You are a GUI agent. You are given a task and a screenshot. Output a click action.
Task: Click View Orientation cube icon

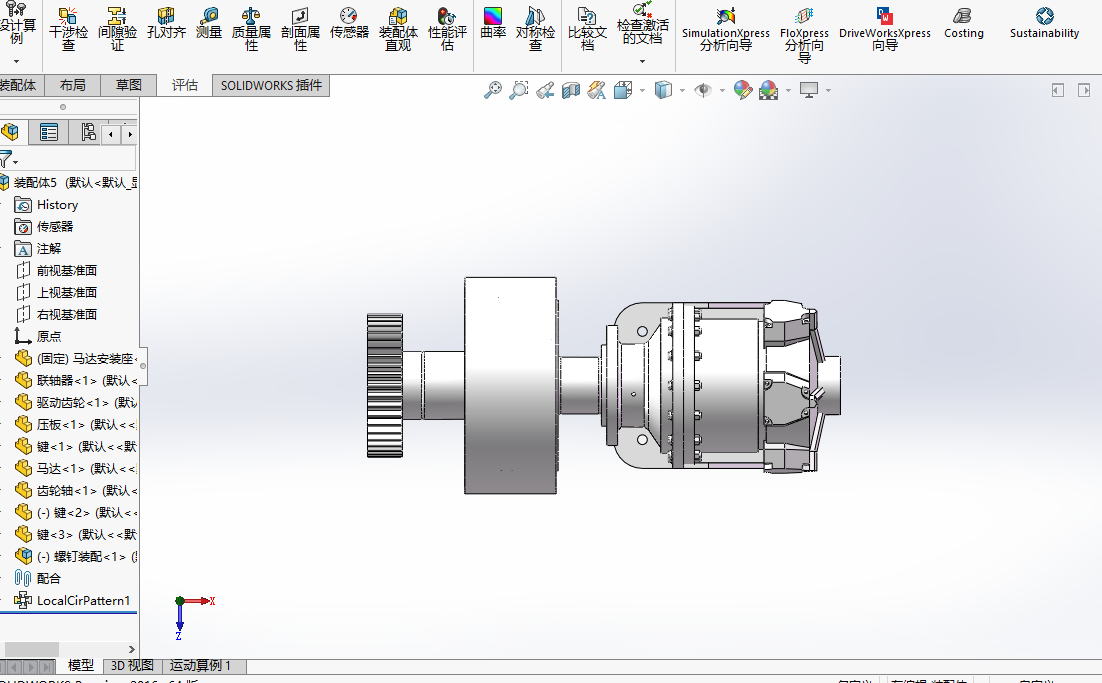tap(623, 90)
